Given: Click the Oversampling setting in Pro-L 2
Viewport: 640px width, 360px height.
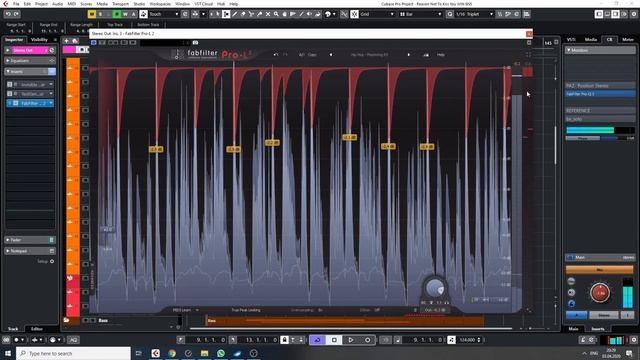Looking at the screenshot, I should (x=307, y=310).
